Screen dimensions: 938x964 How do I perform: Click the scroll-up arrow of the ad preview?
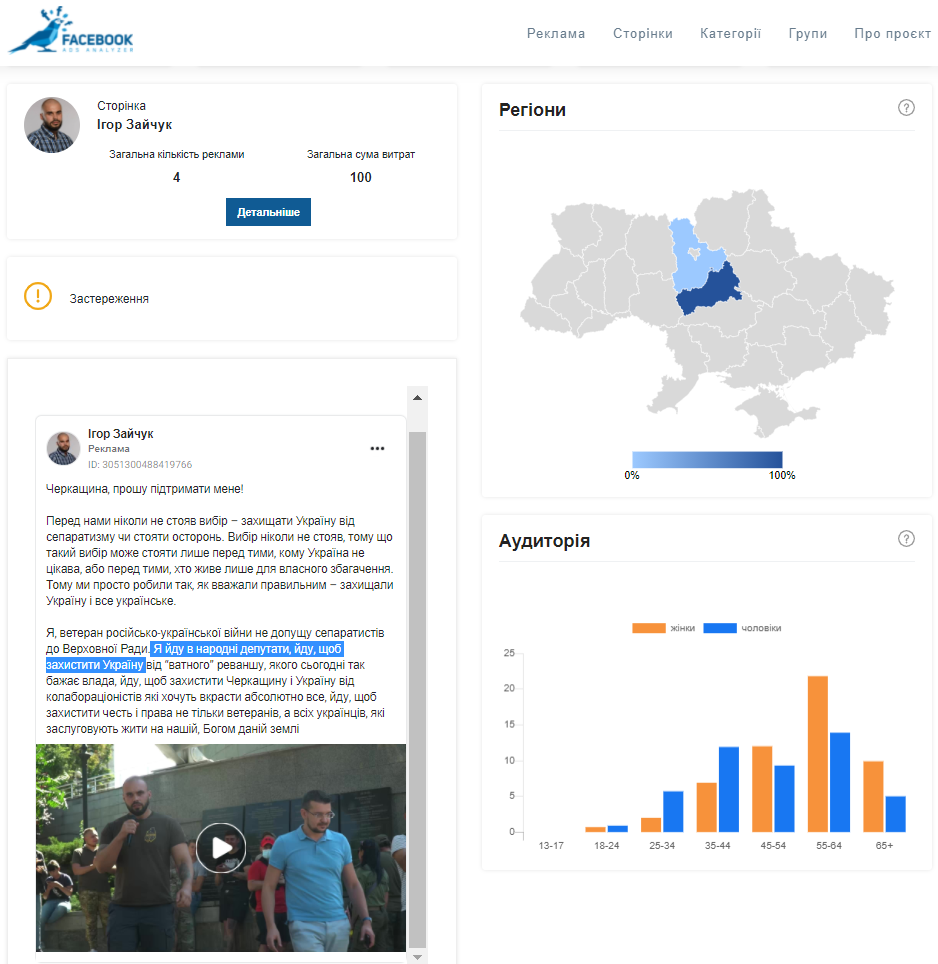417,397
